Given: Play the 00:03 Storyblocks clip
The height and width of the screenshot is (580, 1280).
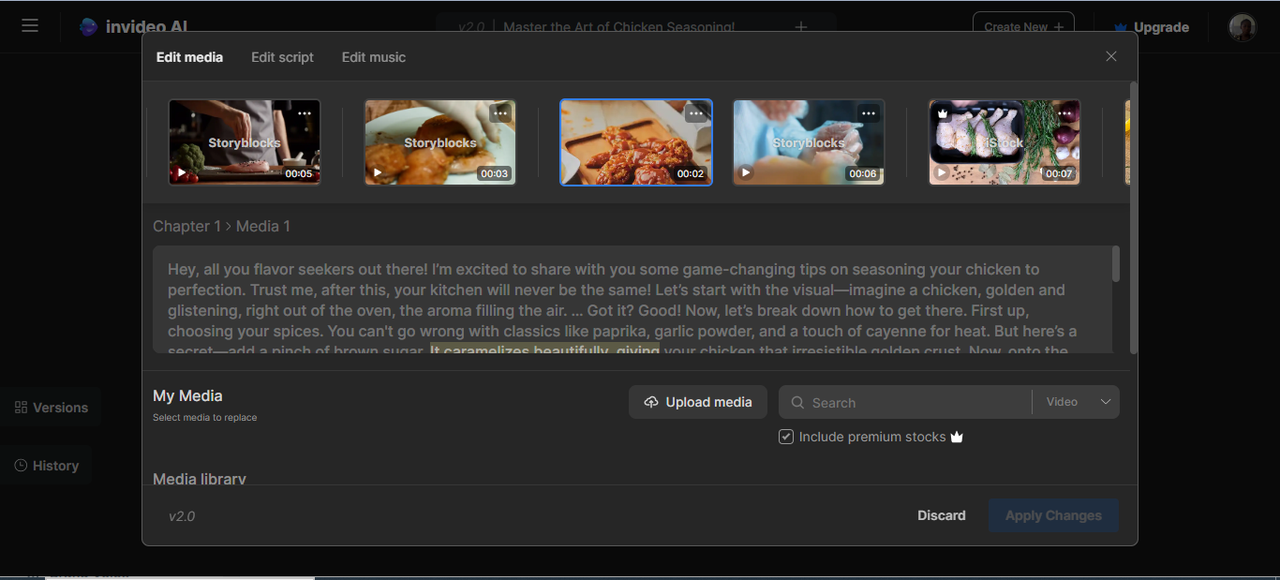Looking at the screenshot, I should pyautogui.click(x=377, y=172).
